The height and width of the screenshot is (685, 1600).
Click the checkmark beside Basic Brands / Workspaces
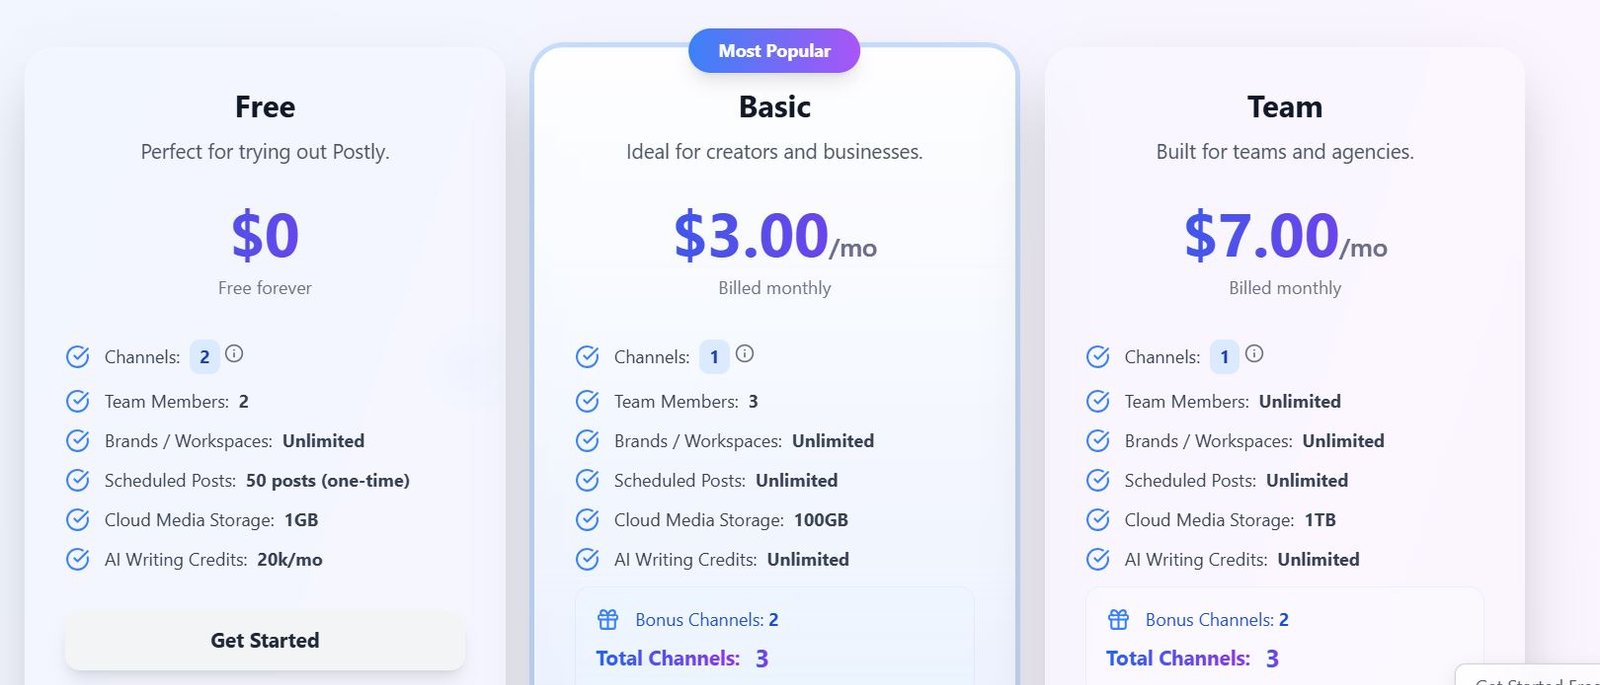tap(588, 441)
